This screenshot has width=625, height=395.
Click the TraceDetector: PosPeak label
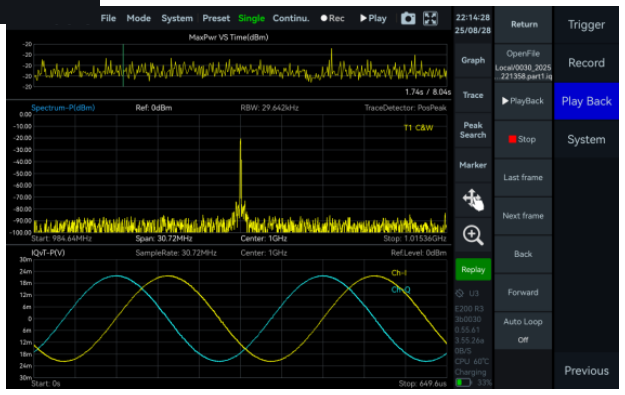[x=405, y=108]
